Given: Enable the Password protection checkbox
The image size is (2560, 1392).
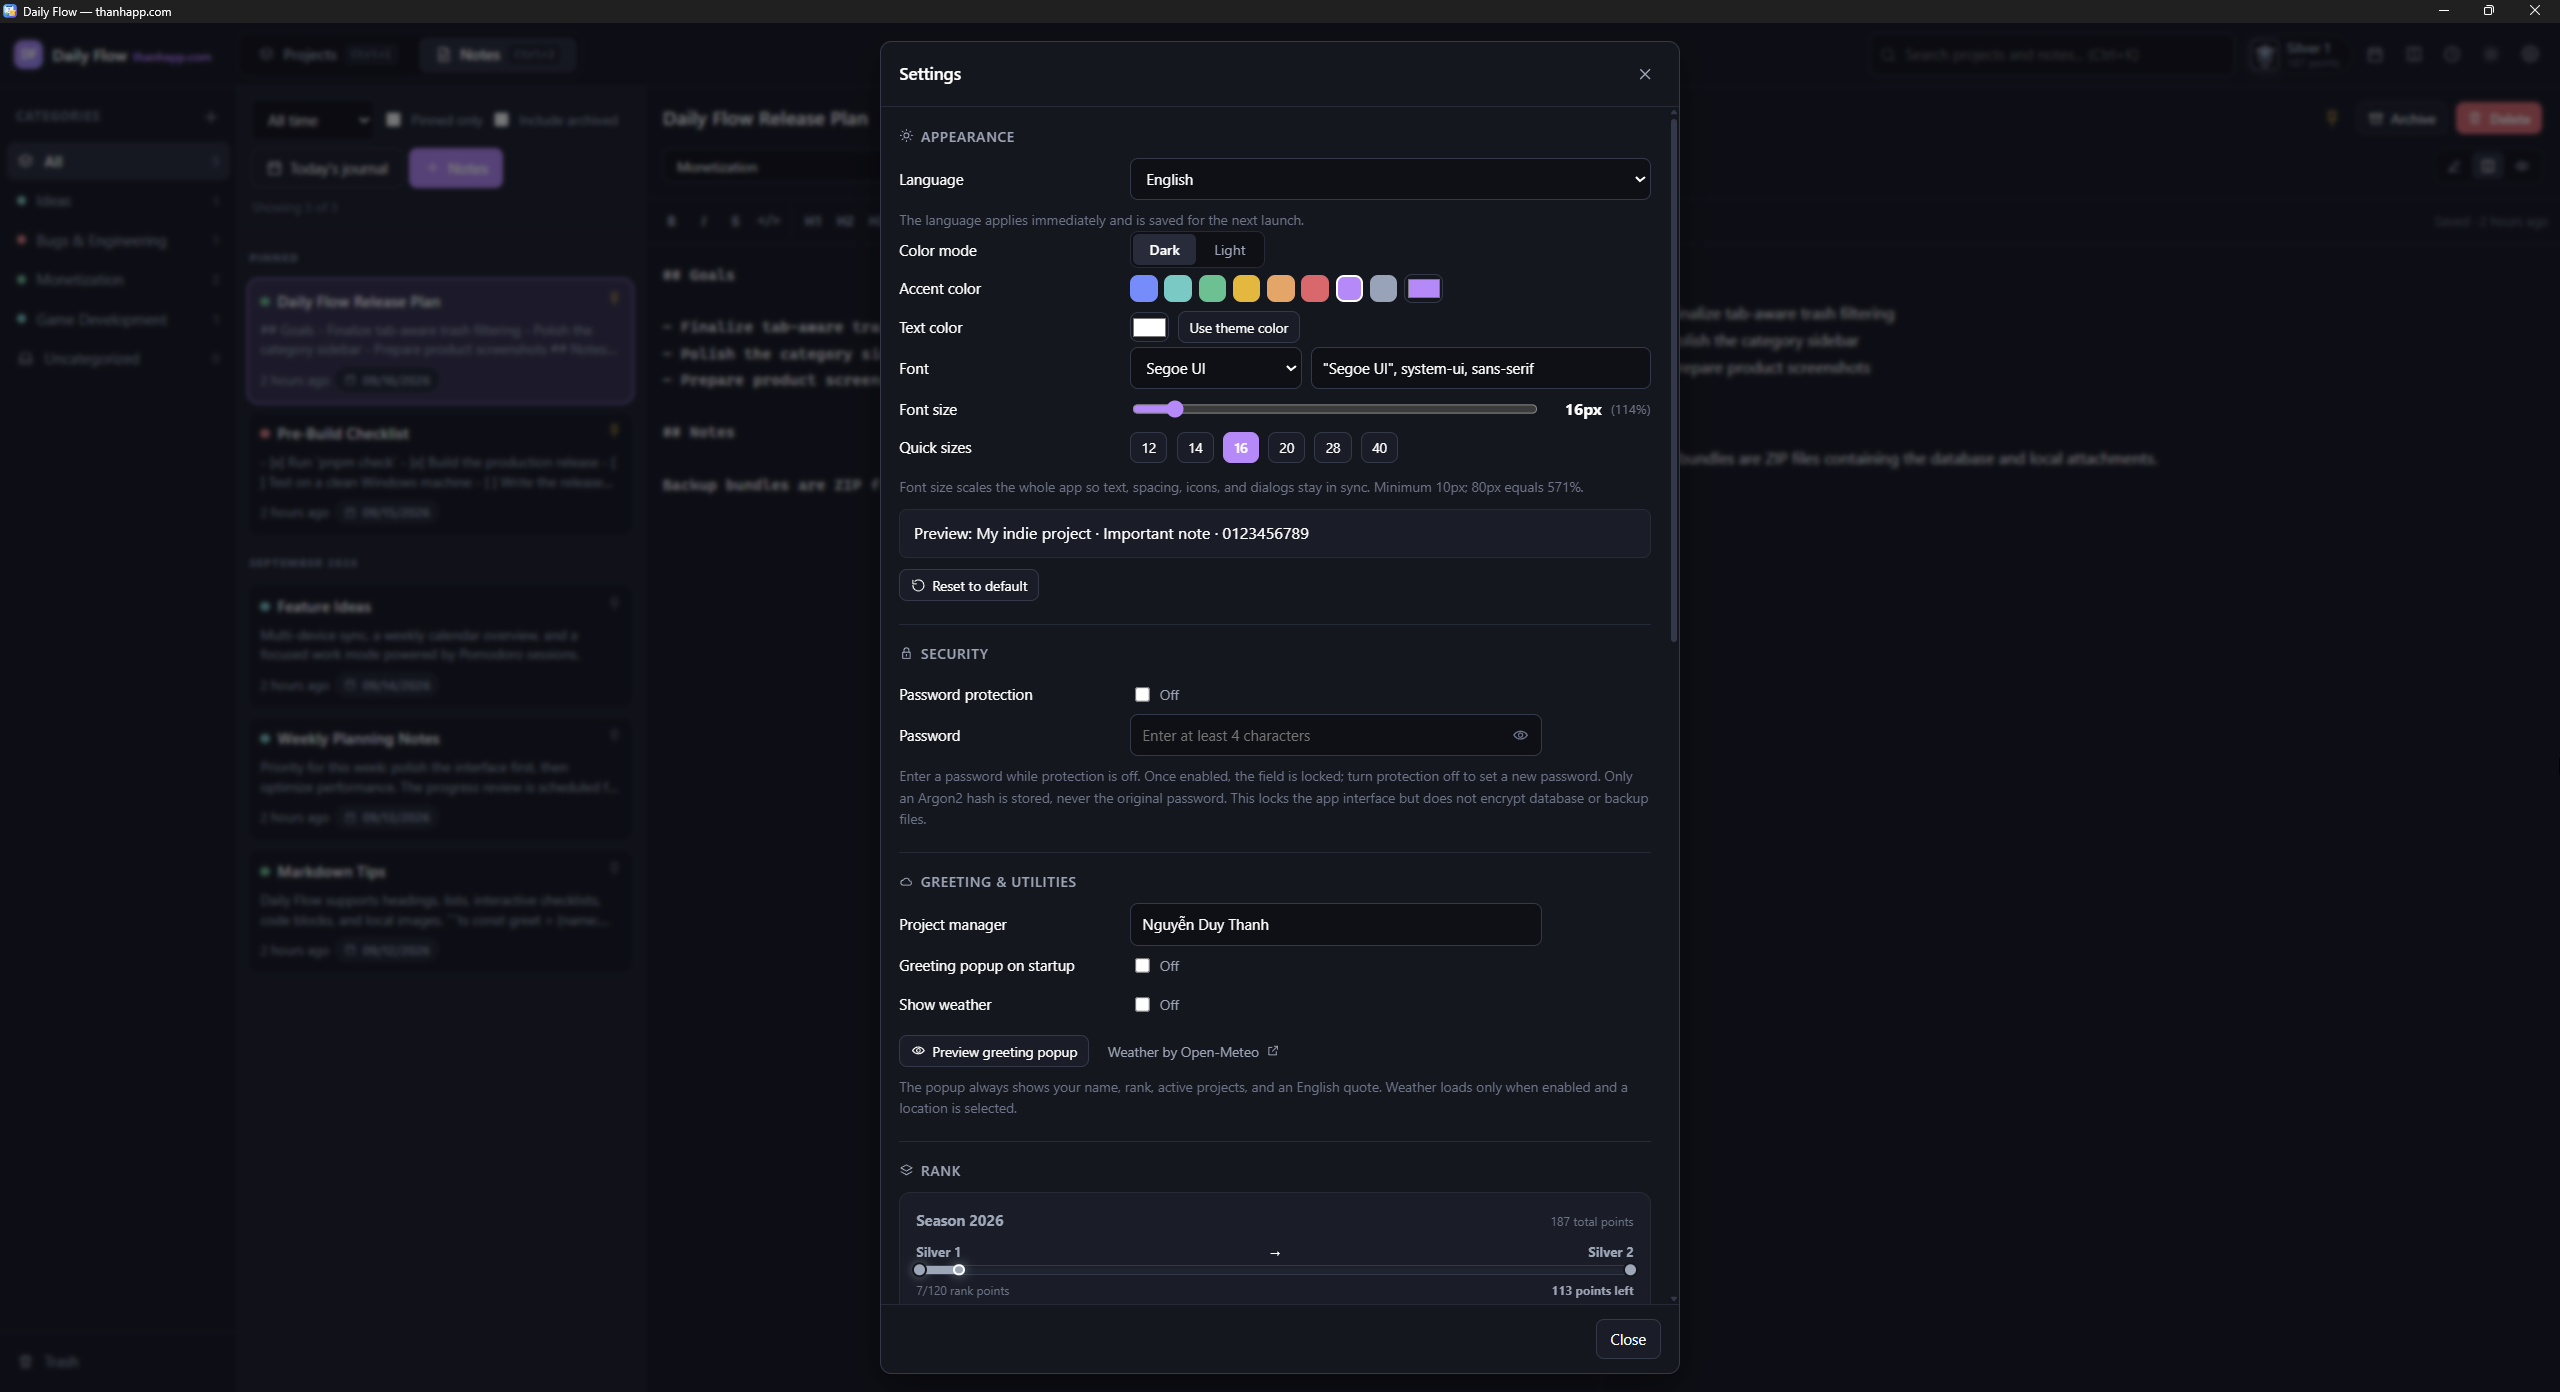Looking at the screenshot, I should tap(1142, 694).
